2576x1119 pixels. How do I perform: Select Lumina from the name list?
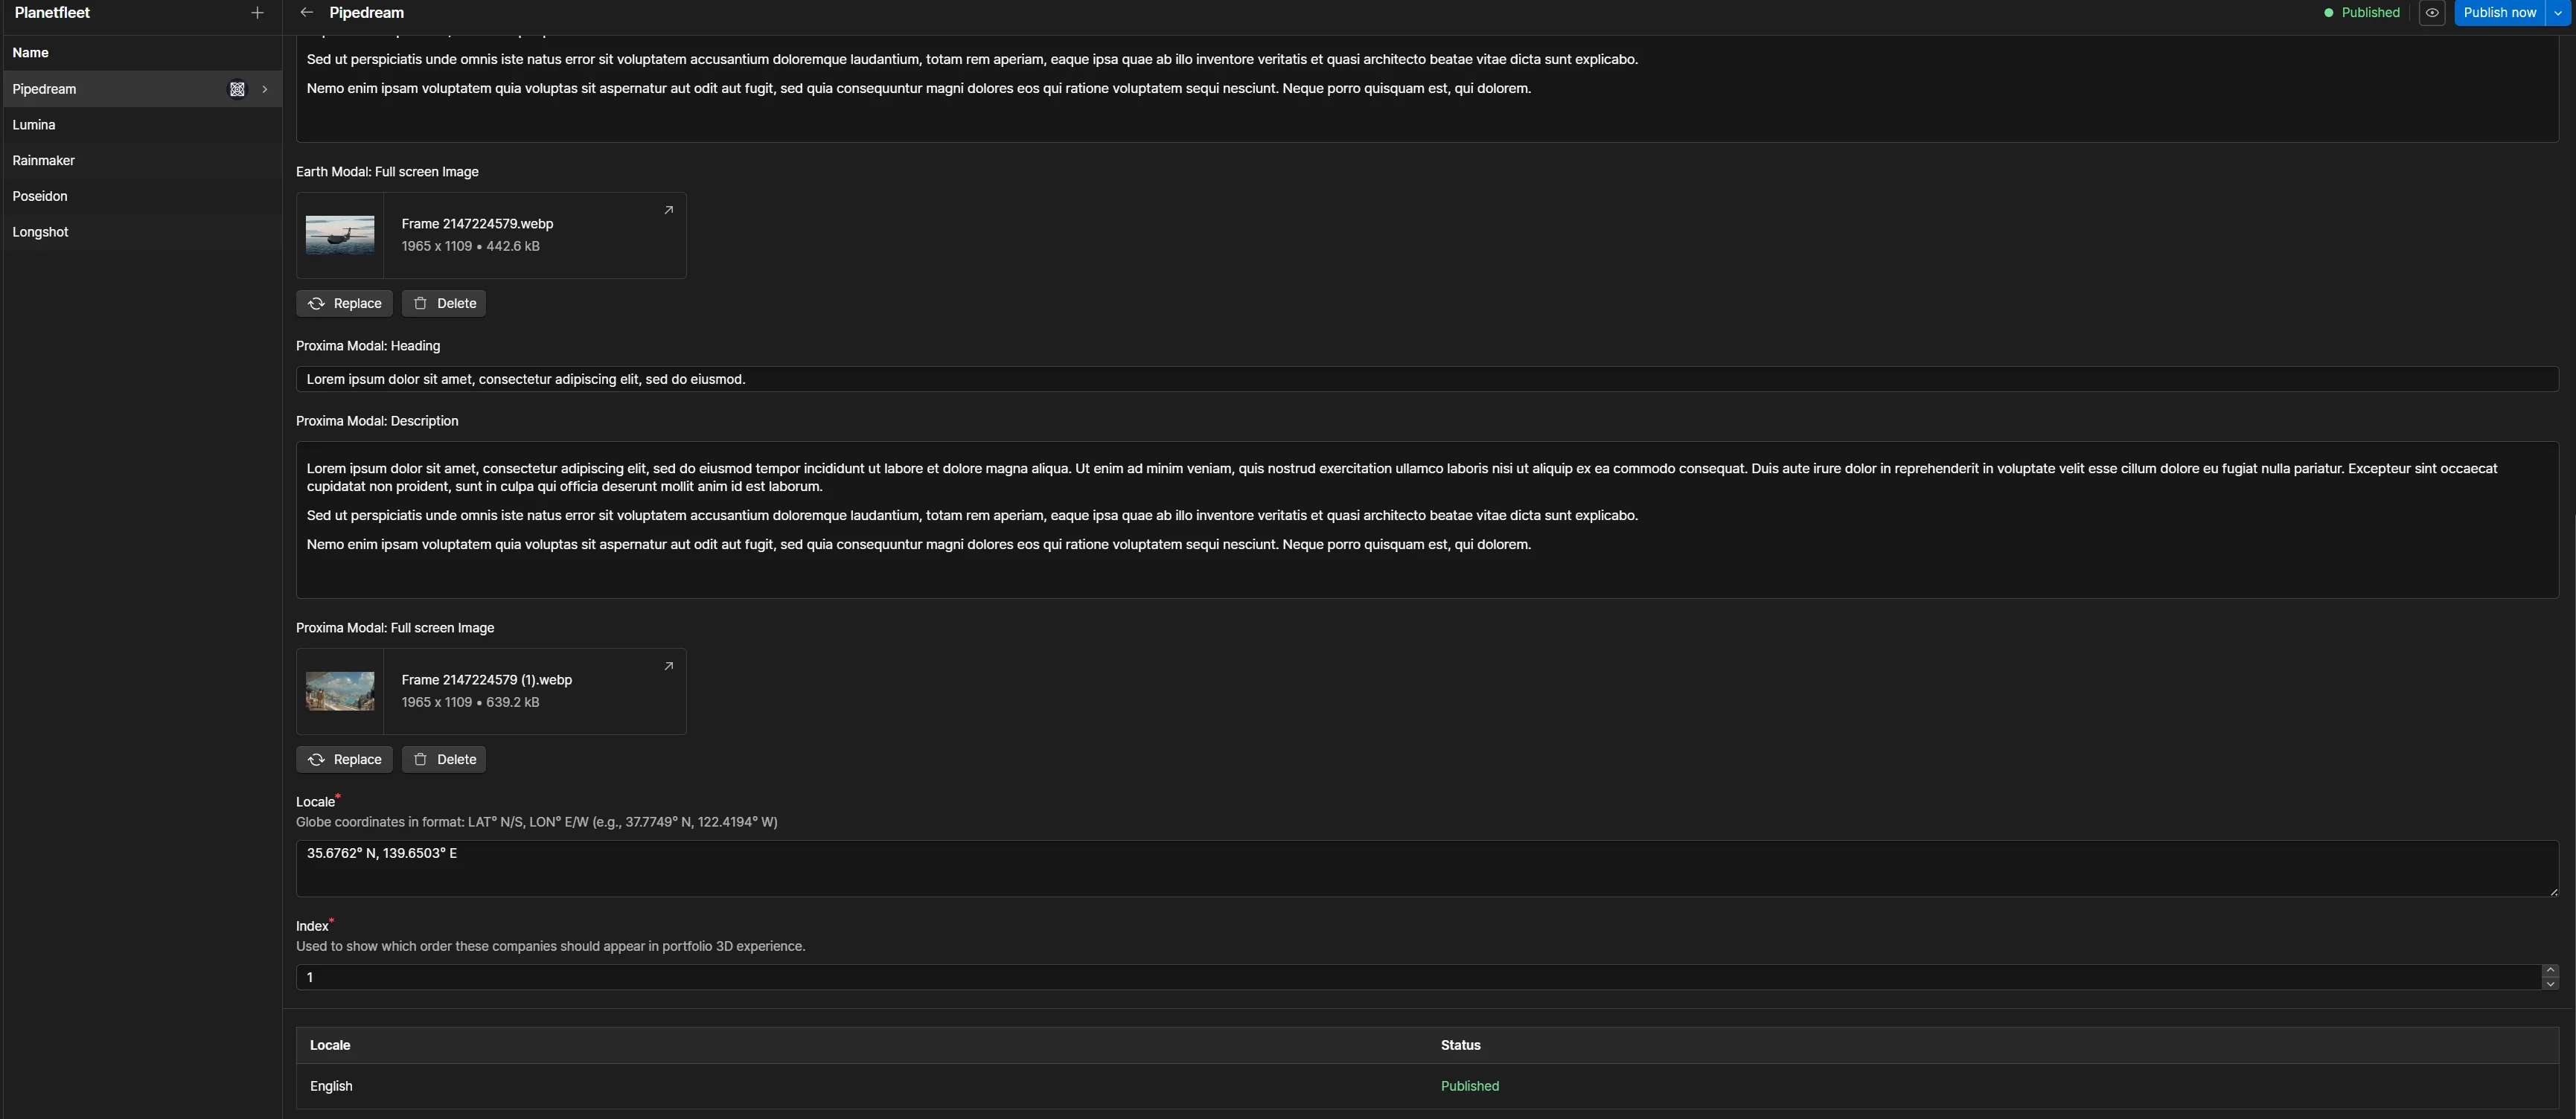point(34,124)
